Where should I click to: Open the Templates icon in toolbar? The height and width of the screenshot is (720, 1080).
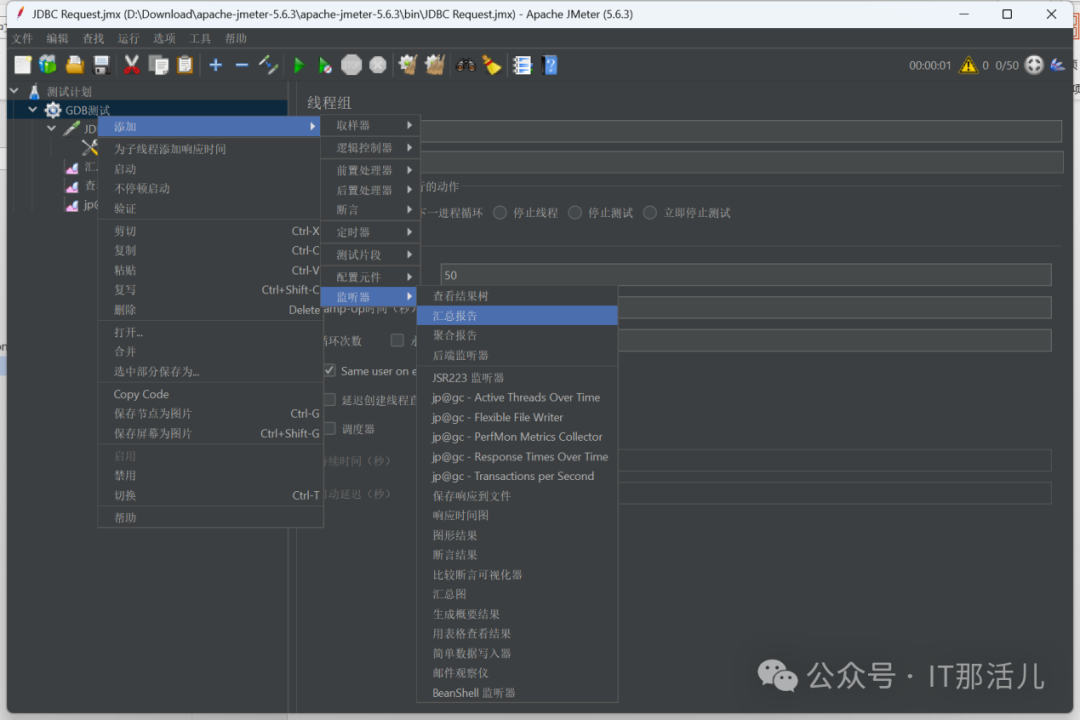pyautogui.click(x=48, y=65)
